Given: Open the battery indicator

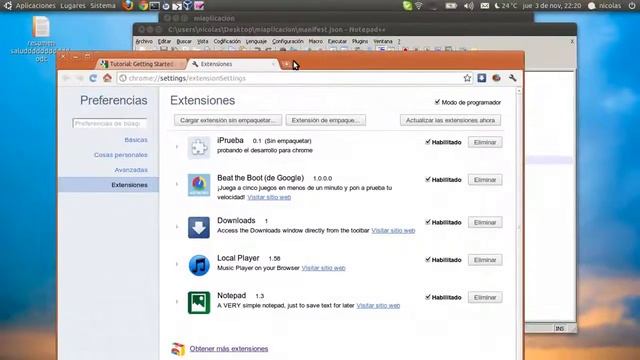Looking at the screenshot, I should point(451,6).
